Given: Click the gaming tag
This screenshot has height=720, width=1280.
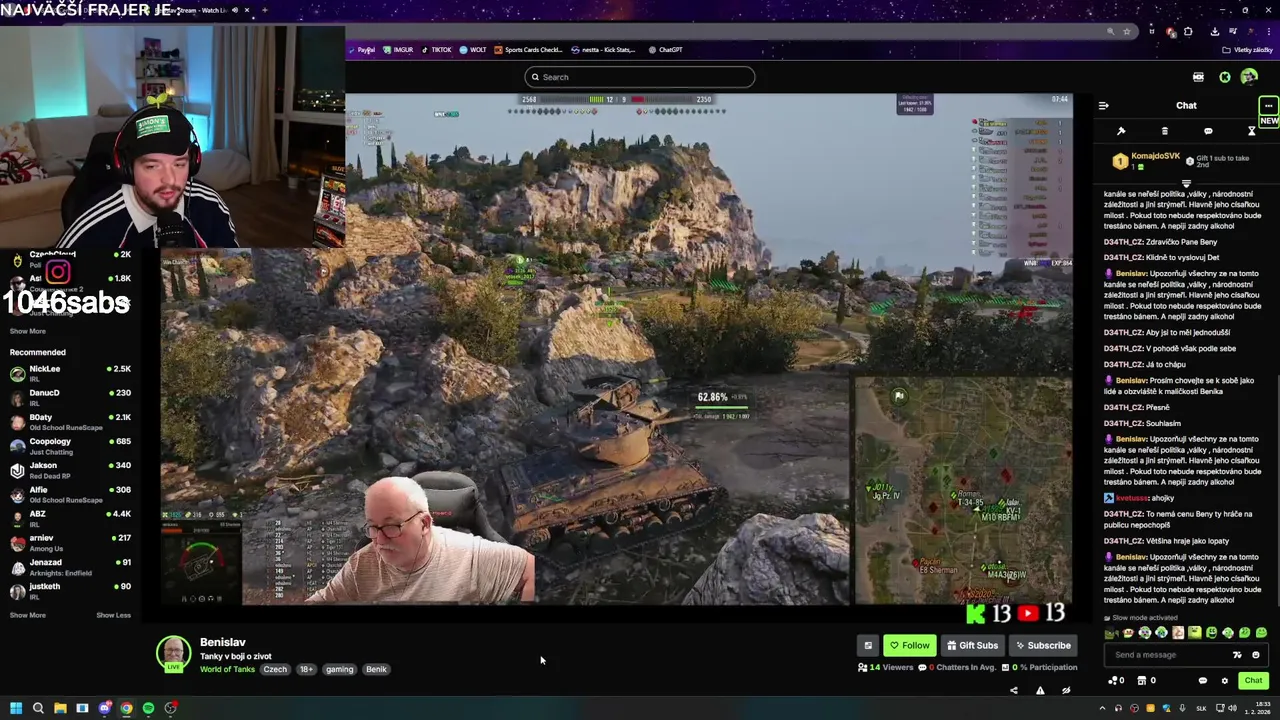Looking at the screenshot, I should pos(339,669).
